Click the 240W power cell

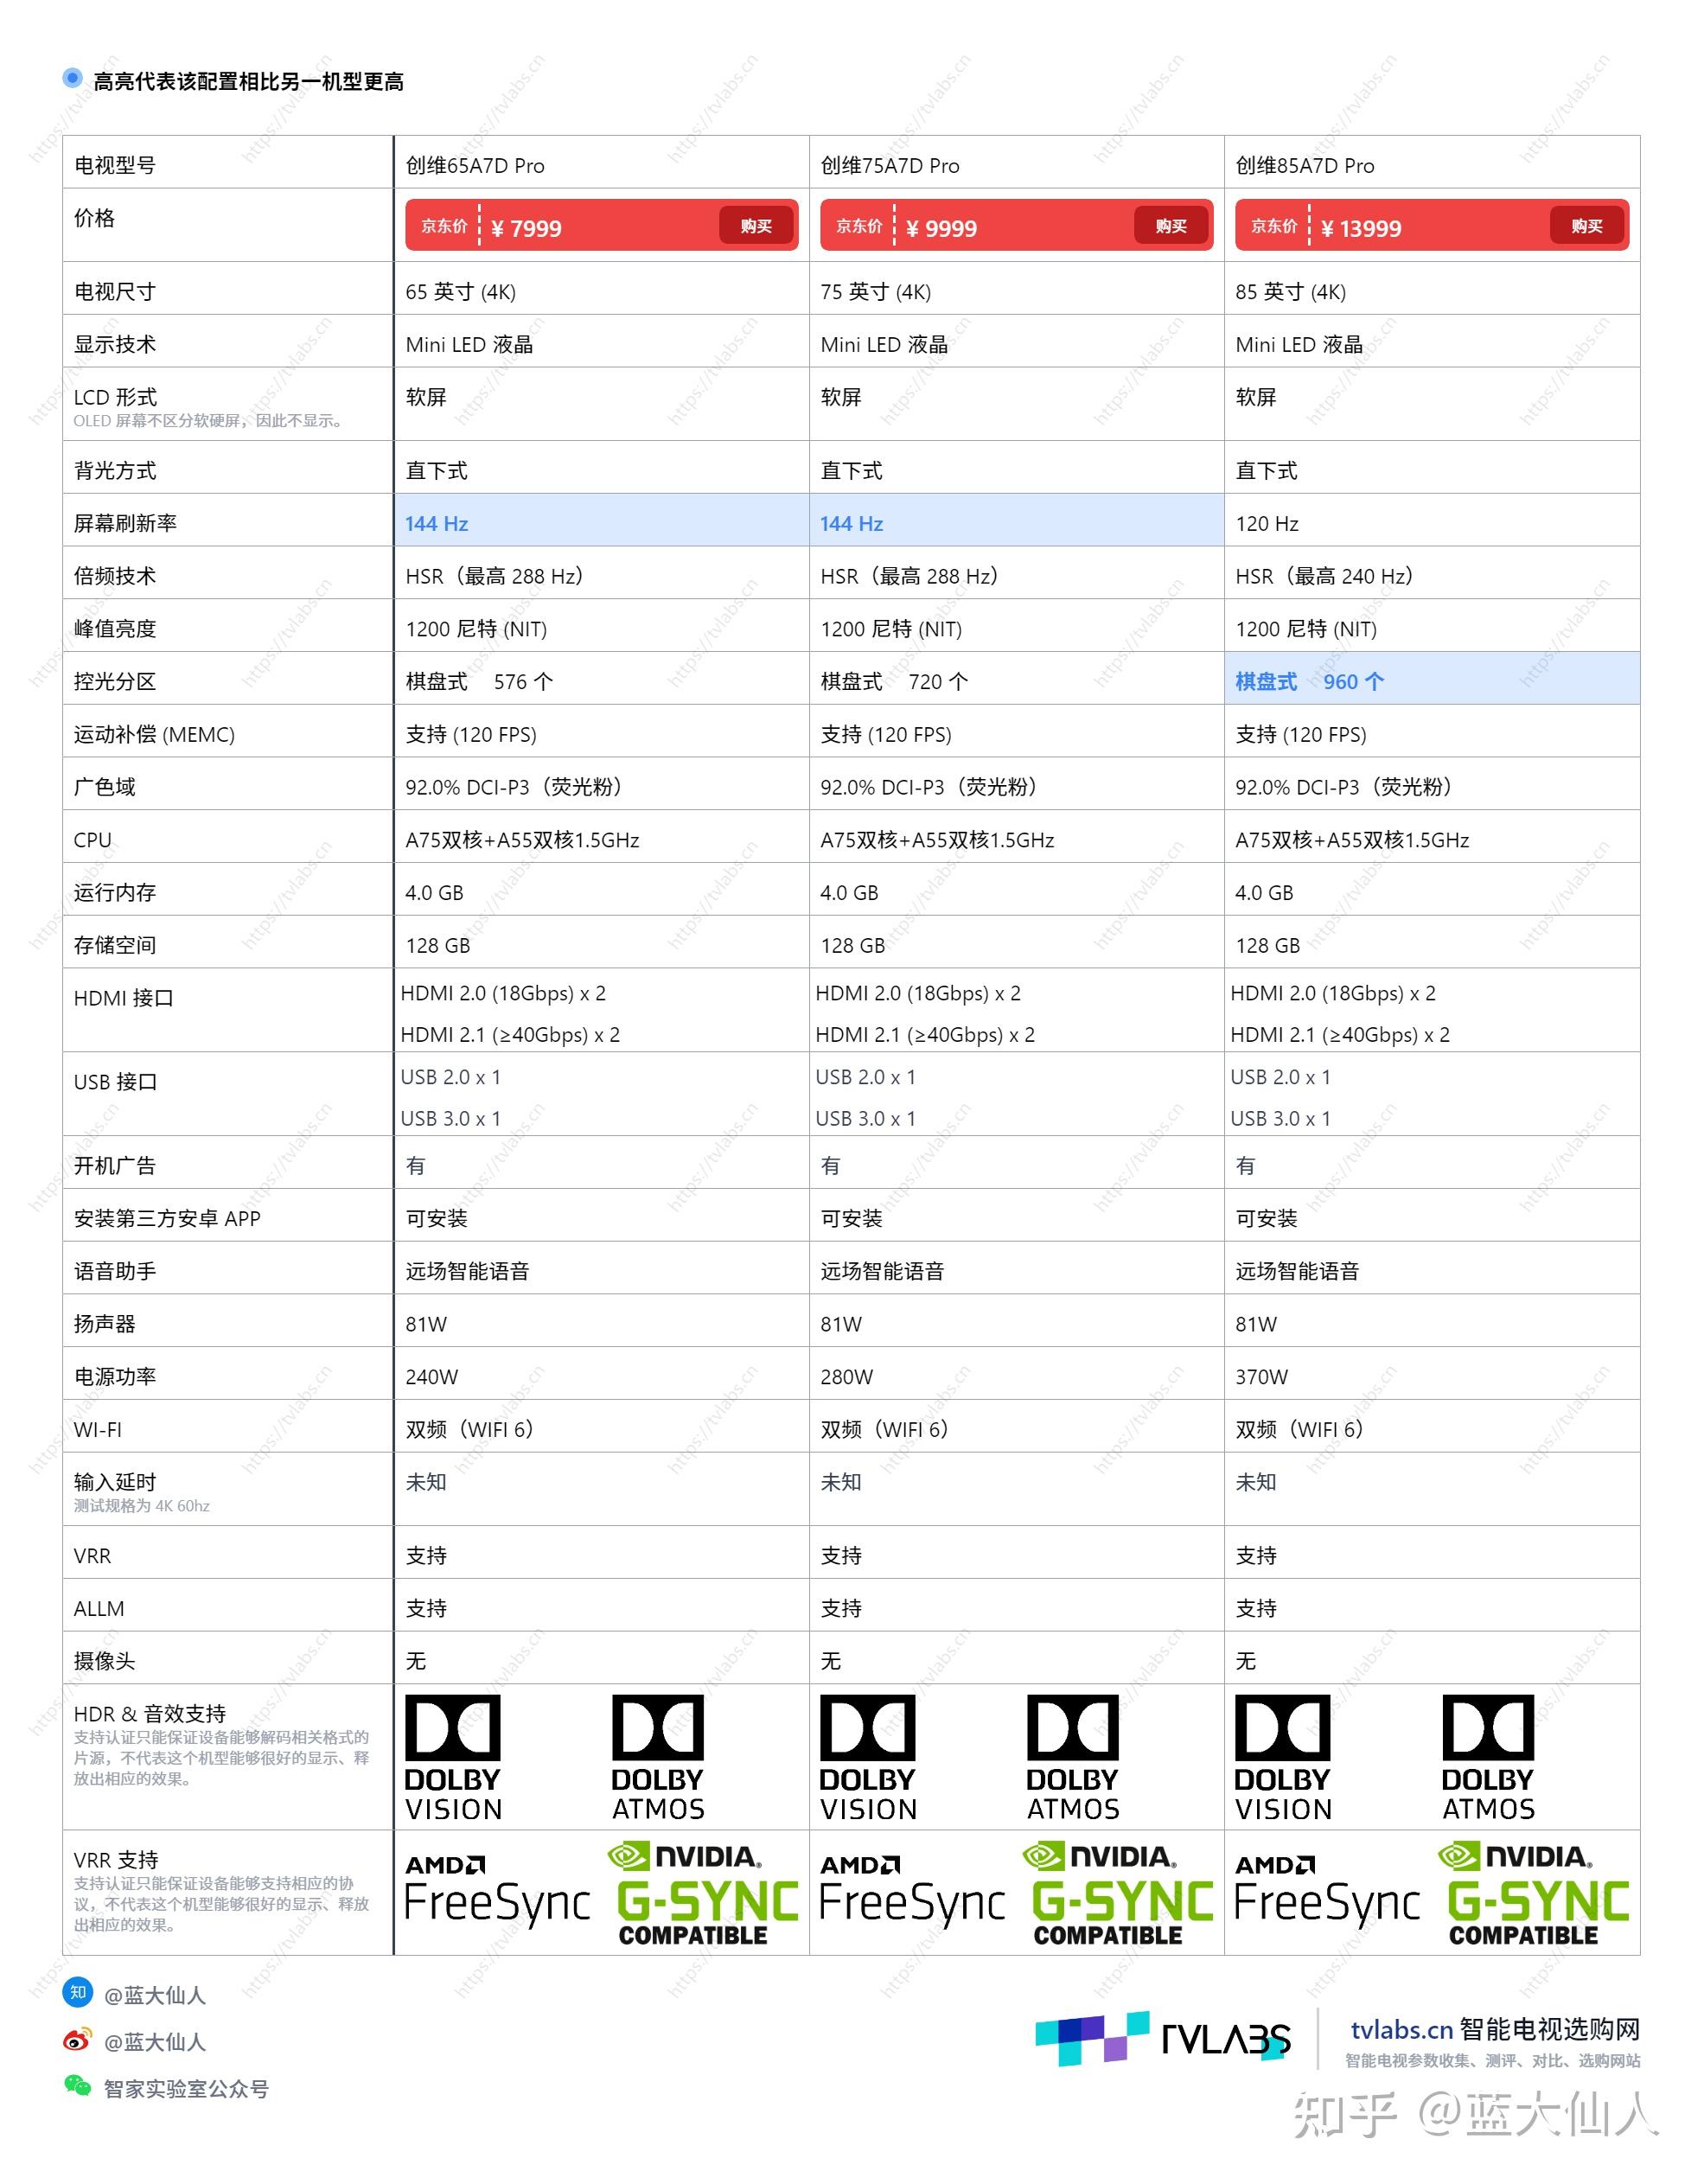[x=602, y=1373]
